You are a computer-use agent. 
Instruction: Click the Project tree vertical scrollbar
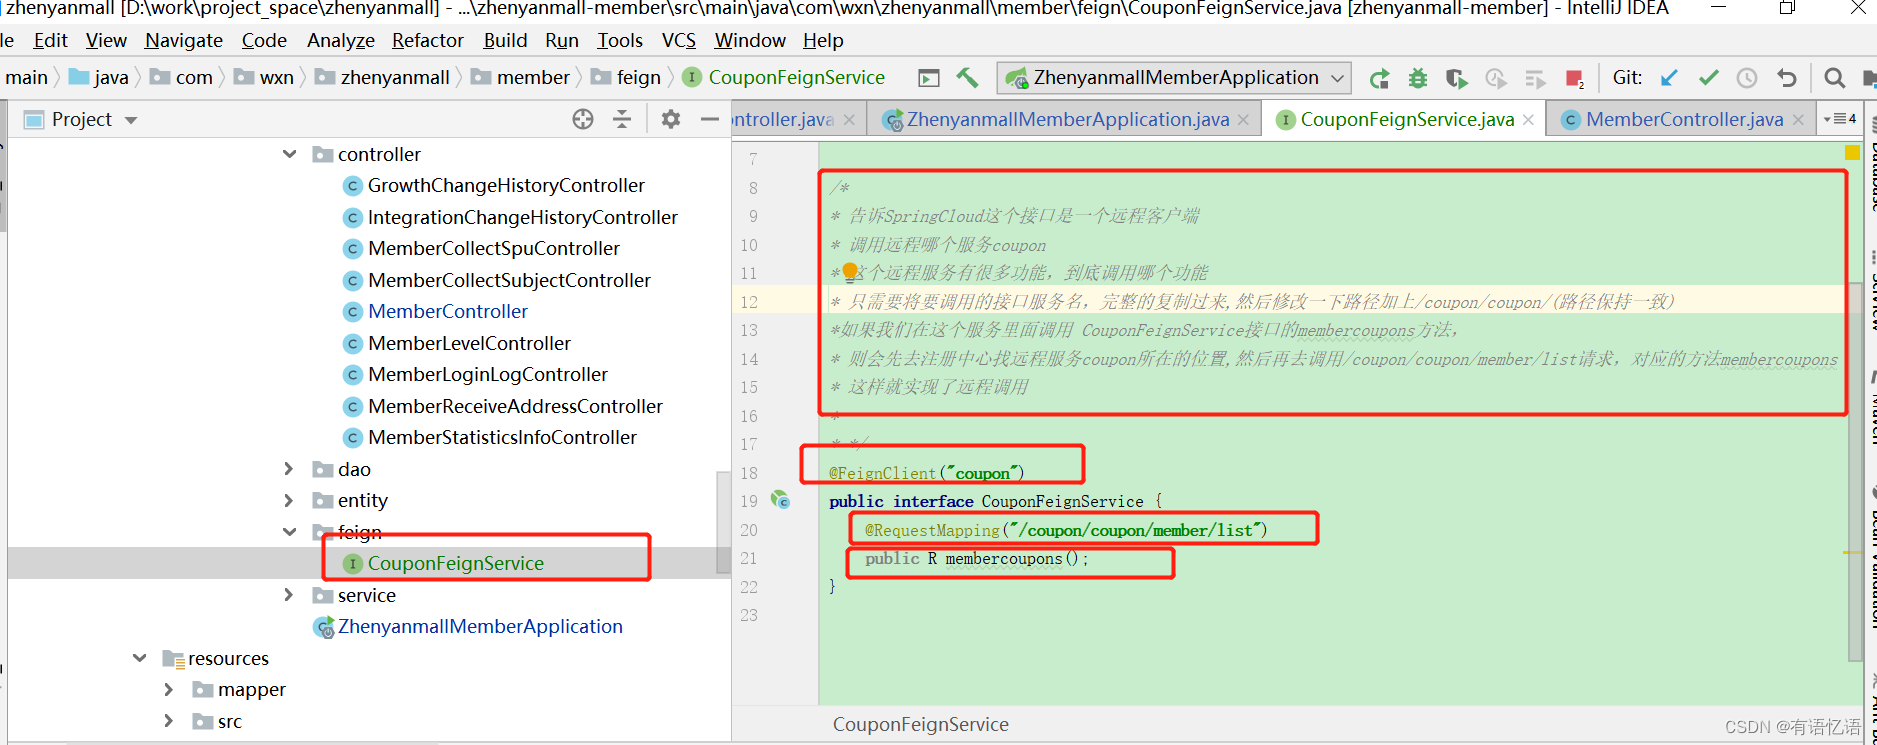click(x=723, y=522)
